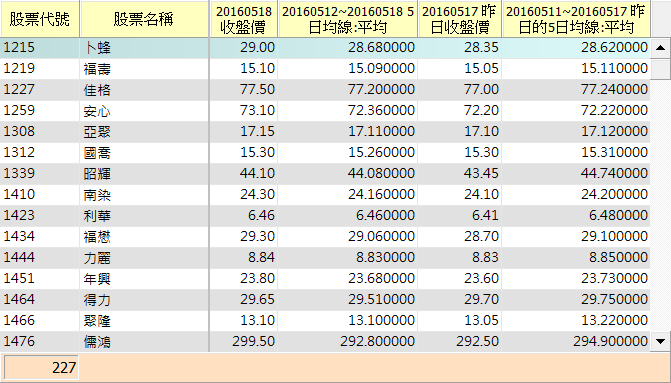Select stock name 卜蜂
This screenshot has height=383, width=671.
[97, 48]
